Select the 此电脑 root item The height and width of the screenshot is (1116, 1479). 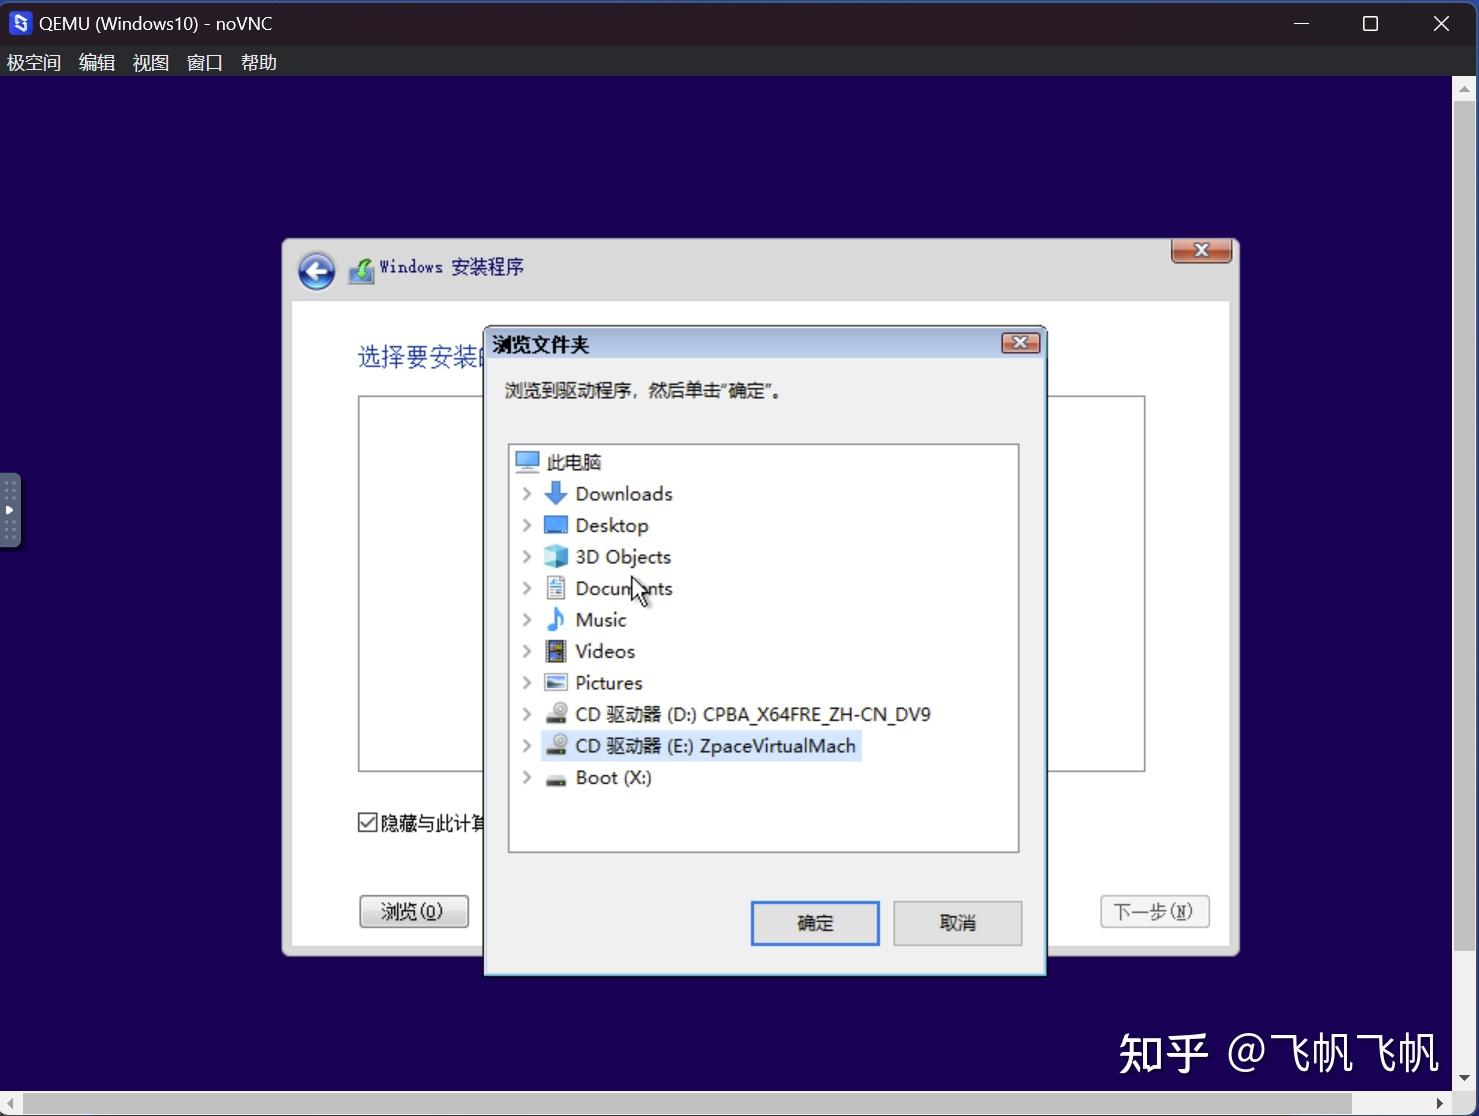(573, 461)
